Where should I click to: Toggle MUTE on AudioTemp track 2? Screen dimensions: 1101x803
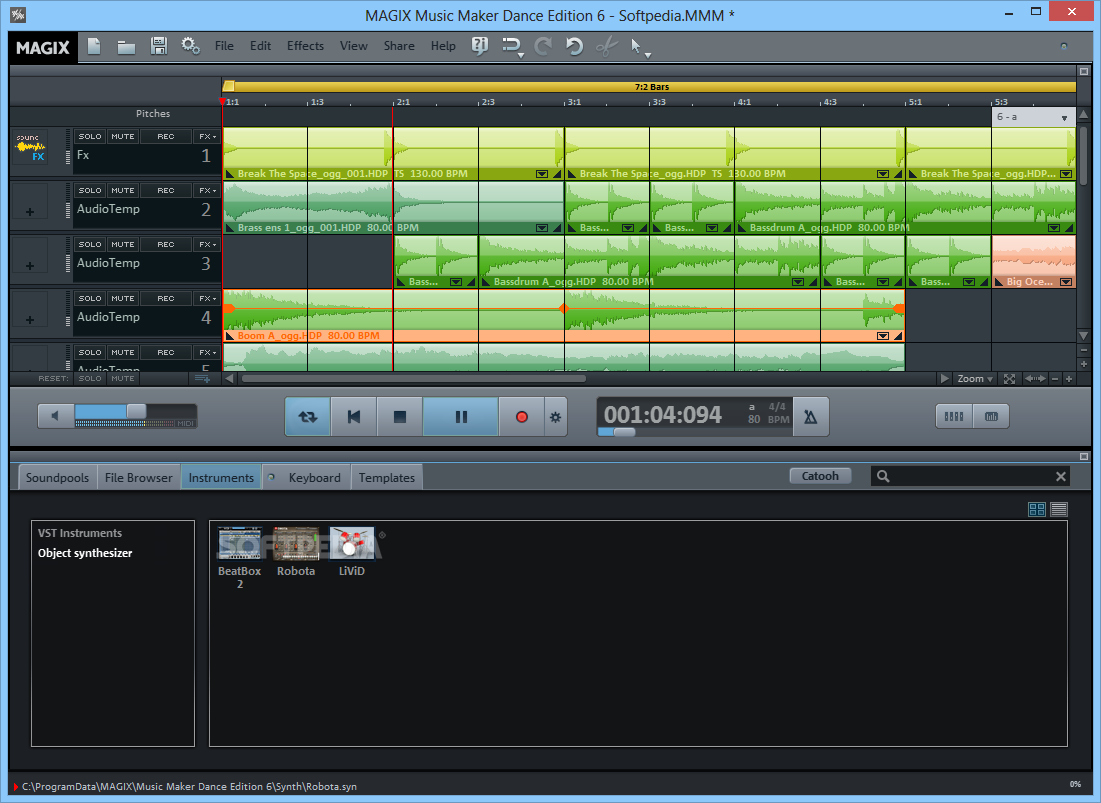point(123,190)
